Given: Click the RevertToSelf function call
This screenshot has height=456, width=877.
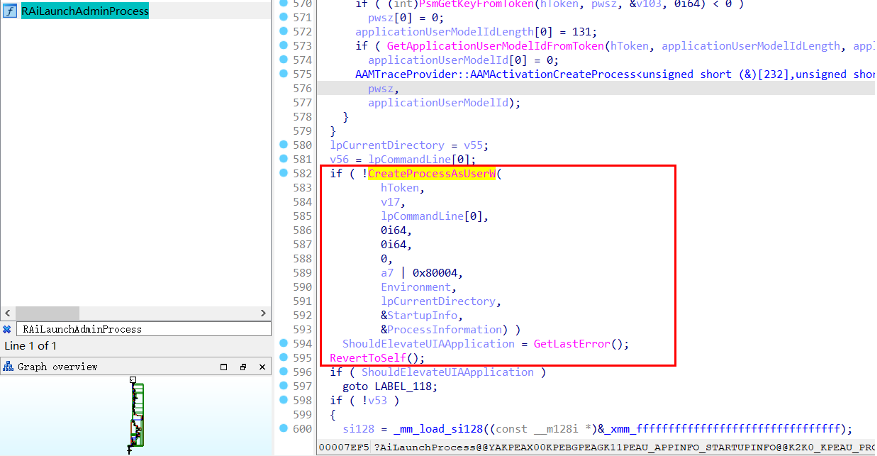Looking at the screenshot, I should (370, 358).
